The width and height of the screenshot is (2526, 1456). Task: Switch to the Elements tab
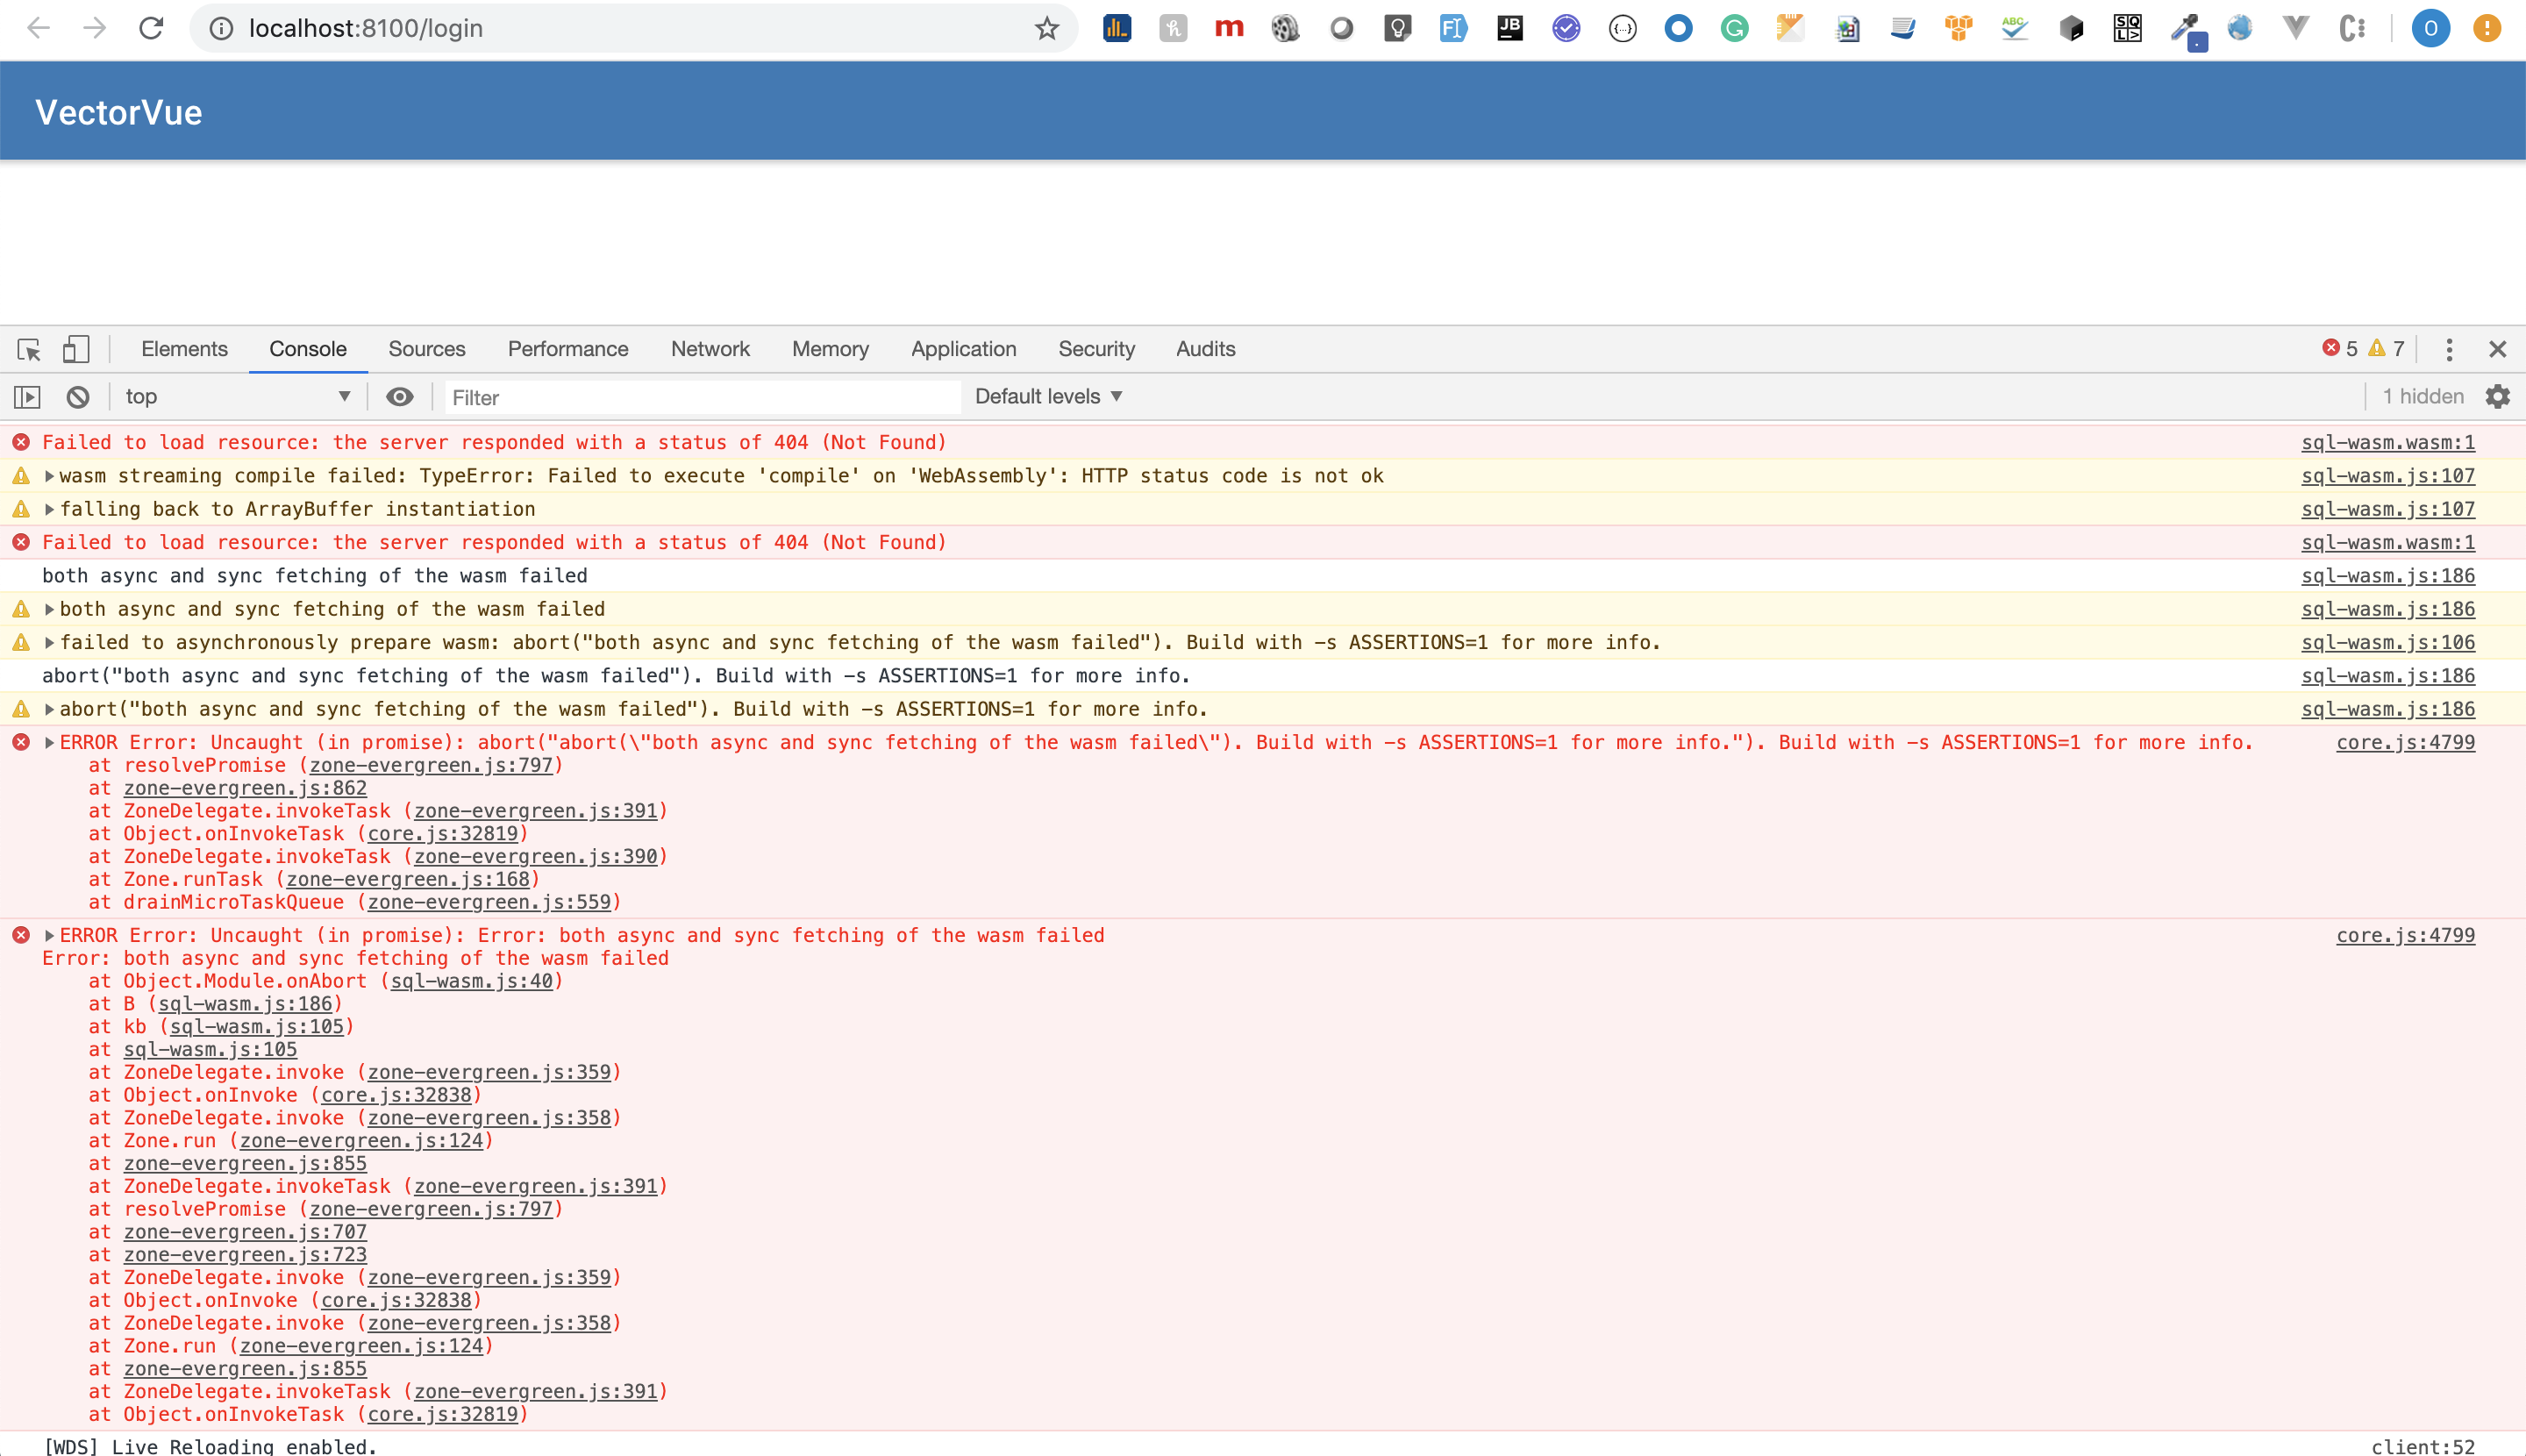pyautogui.click(x=184, y=349)
